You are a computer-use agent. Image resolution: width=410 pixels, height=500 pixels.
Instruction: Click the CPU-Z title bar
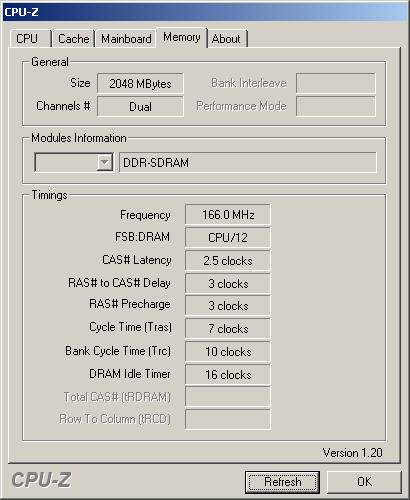205,12
